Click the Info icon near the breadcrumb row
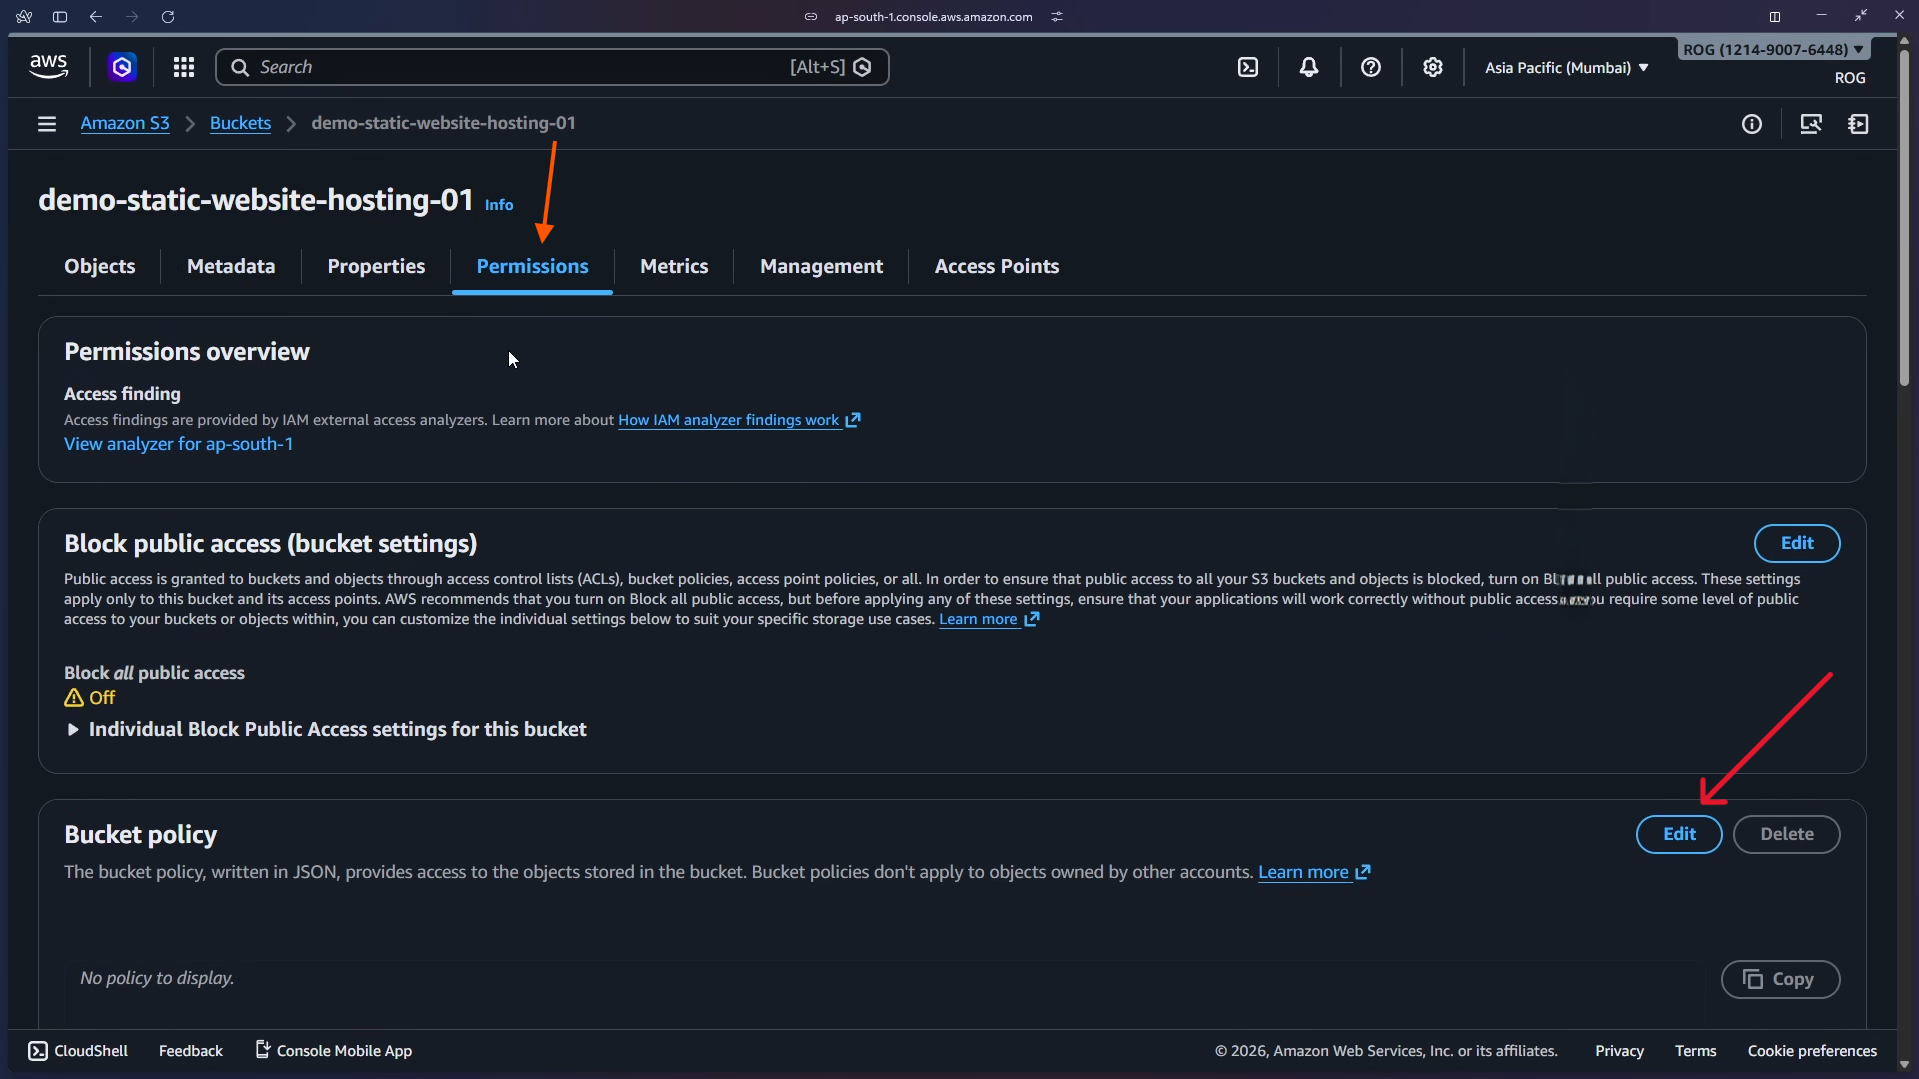 [x=1752, y=123]
